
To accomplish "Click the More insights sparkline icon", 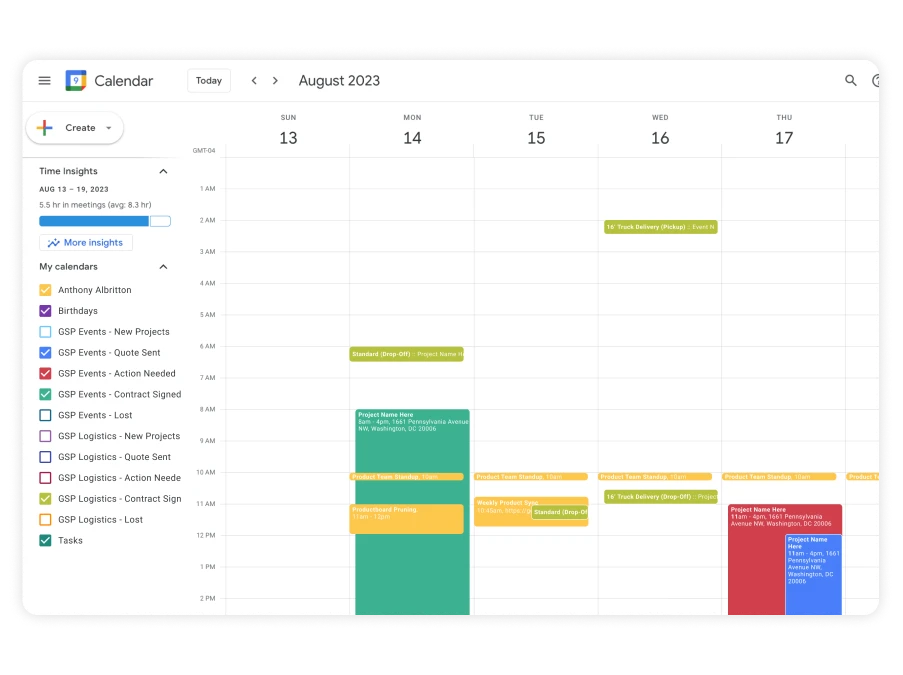I will tap(53, 243).
